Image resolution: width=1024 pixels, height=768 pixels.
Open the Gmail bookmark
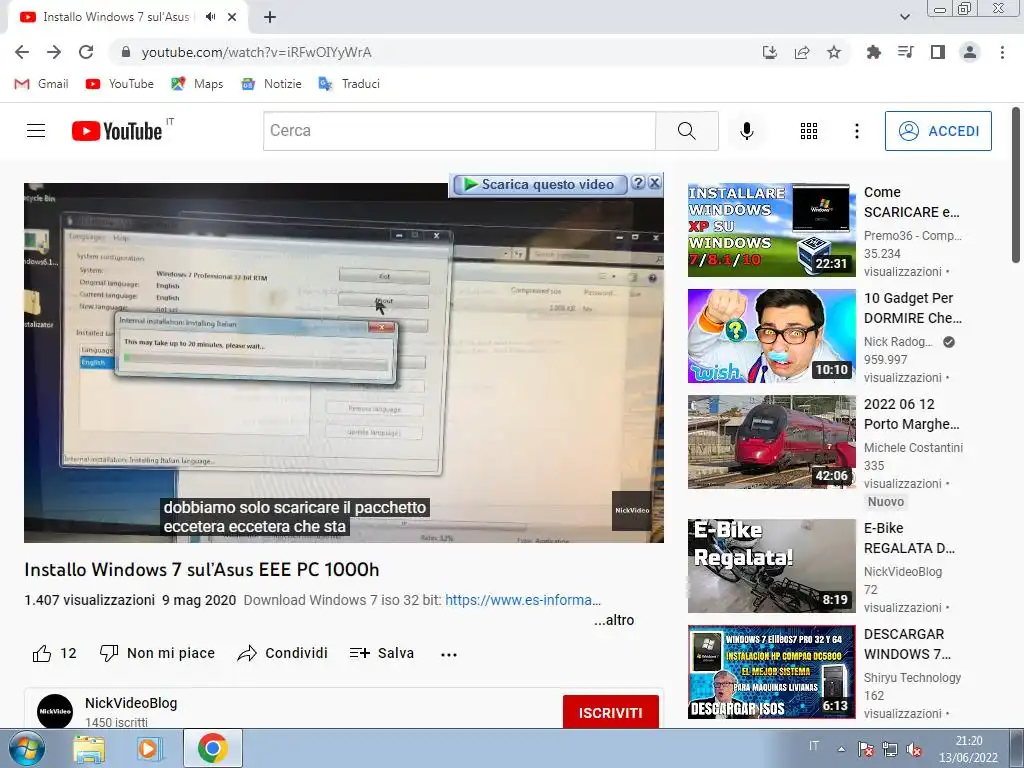click(x=41, y=84)
